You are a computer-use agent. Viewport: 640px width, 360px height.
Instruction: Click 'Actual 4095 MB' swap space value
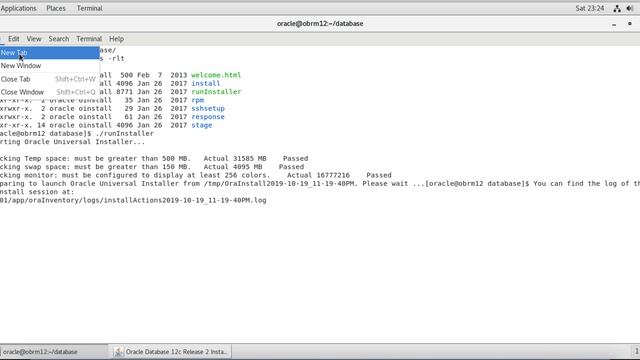coord(233,167)
